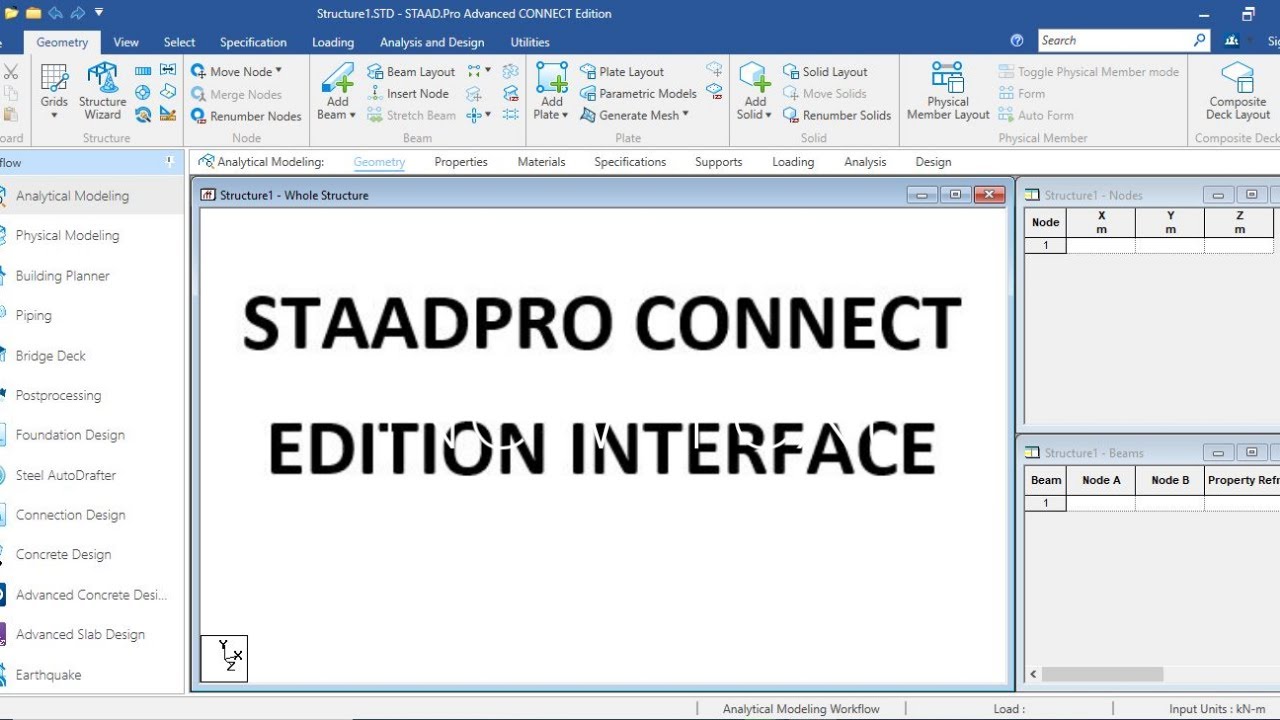
Task: Open the Earthquake workflow
Action: [x=48, y=675]
